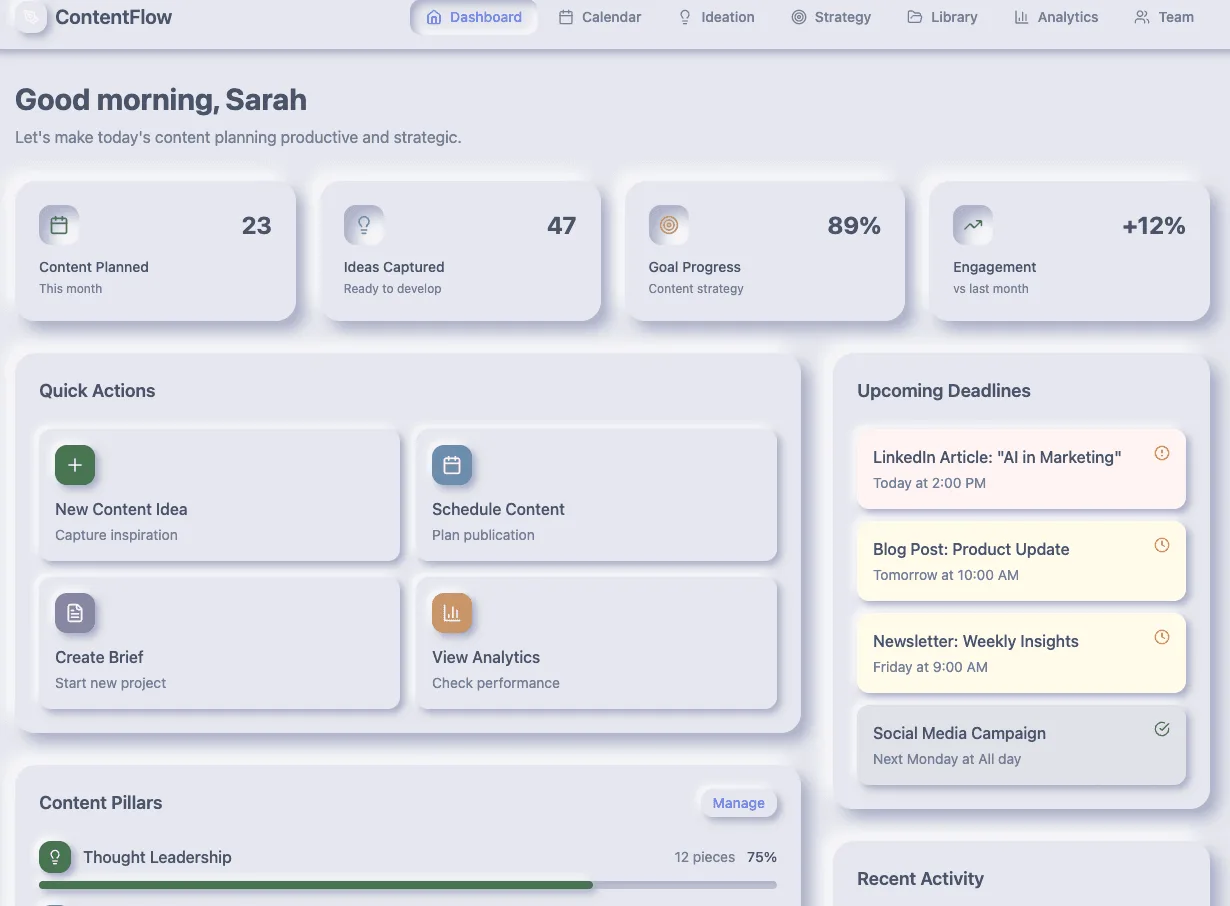Click the clock icon on Blog Post deadline

[x=1162, y=545]
